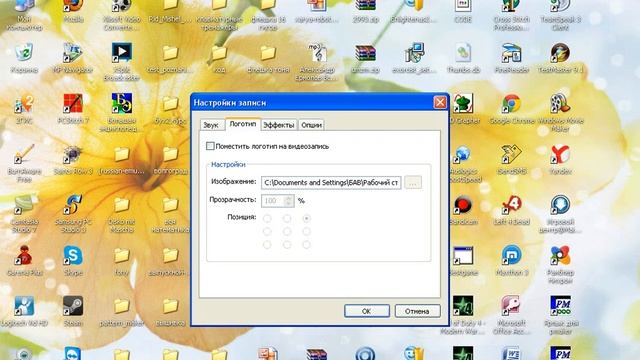The height and width of the screenshot is (360, 640).
Task: Select the Maxthon 3 browser icon
Action: [x=511, y=261]
